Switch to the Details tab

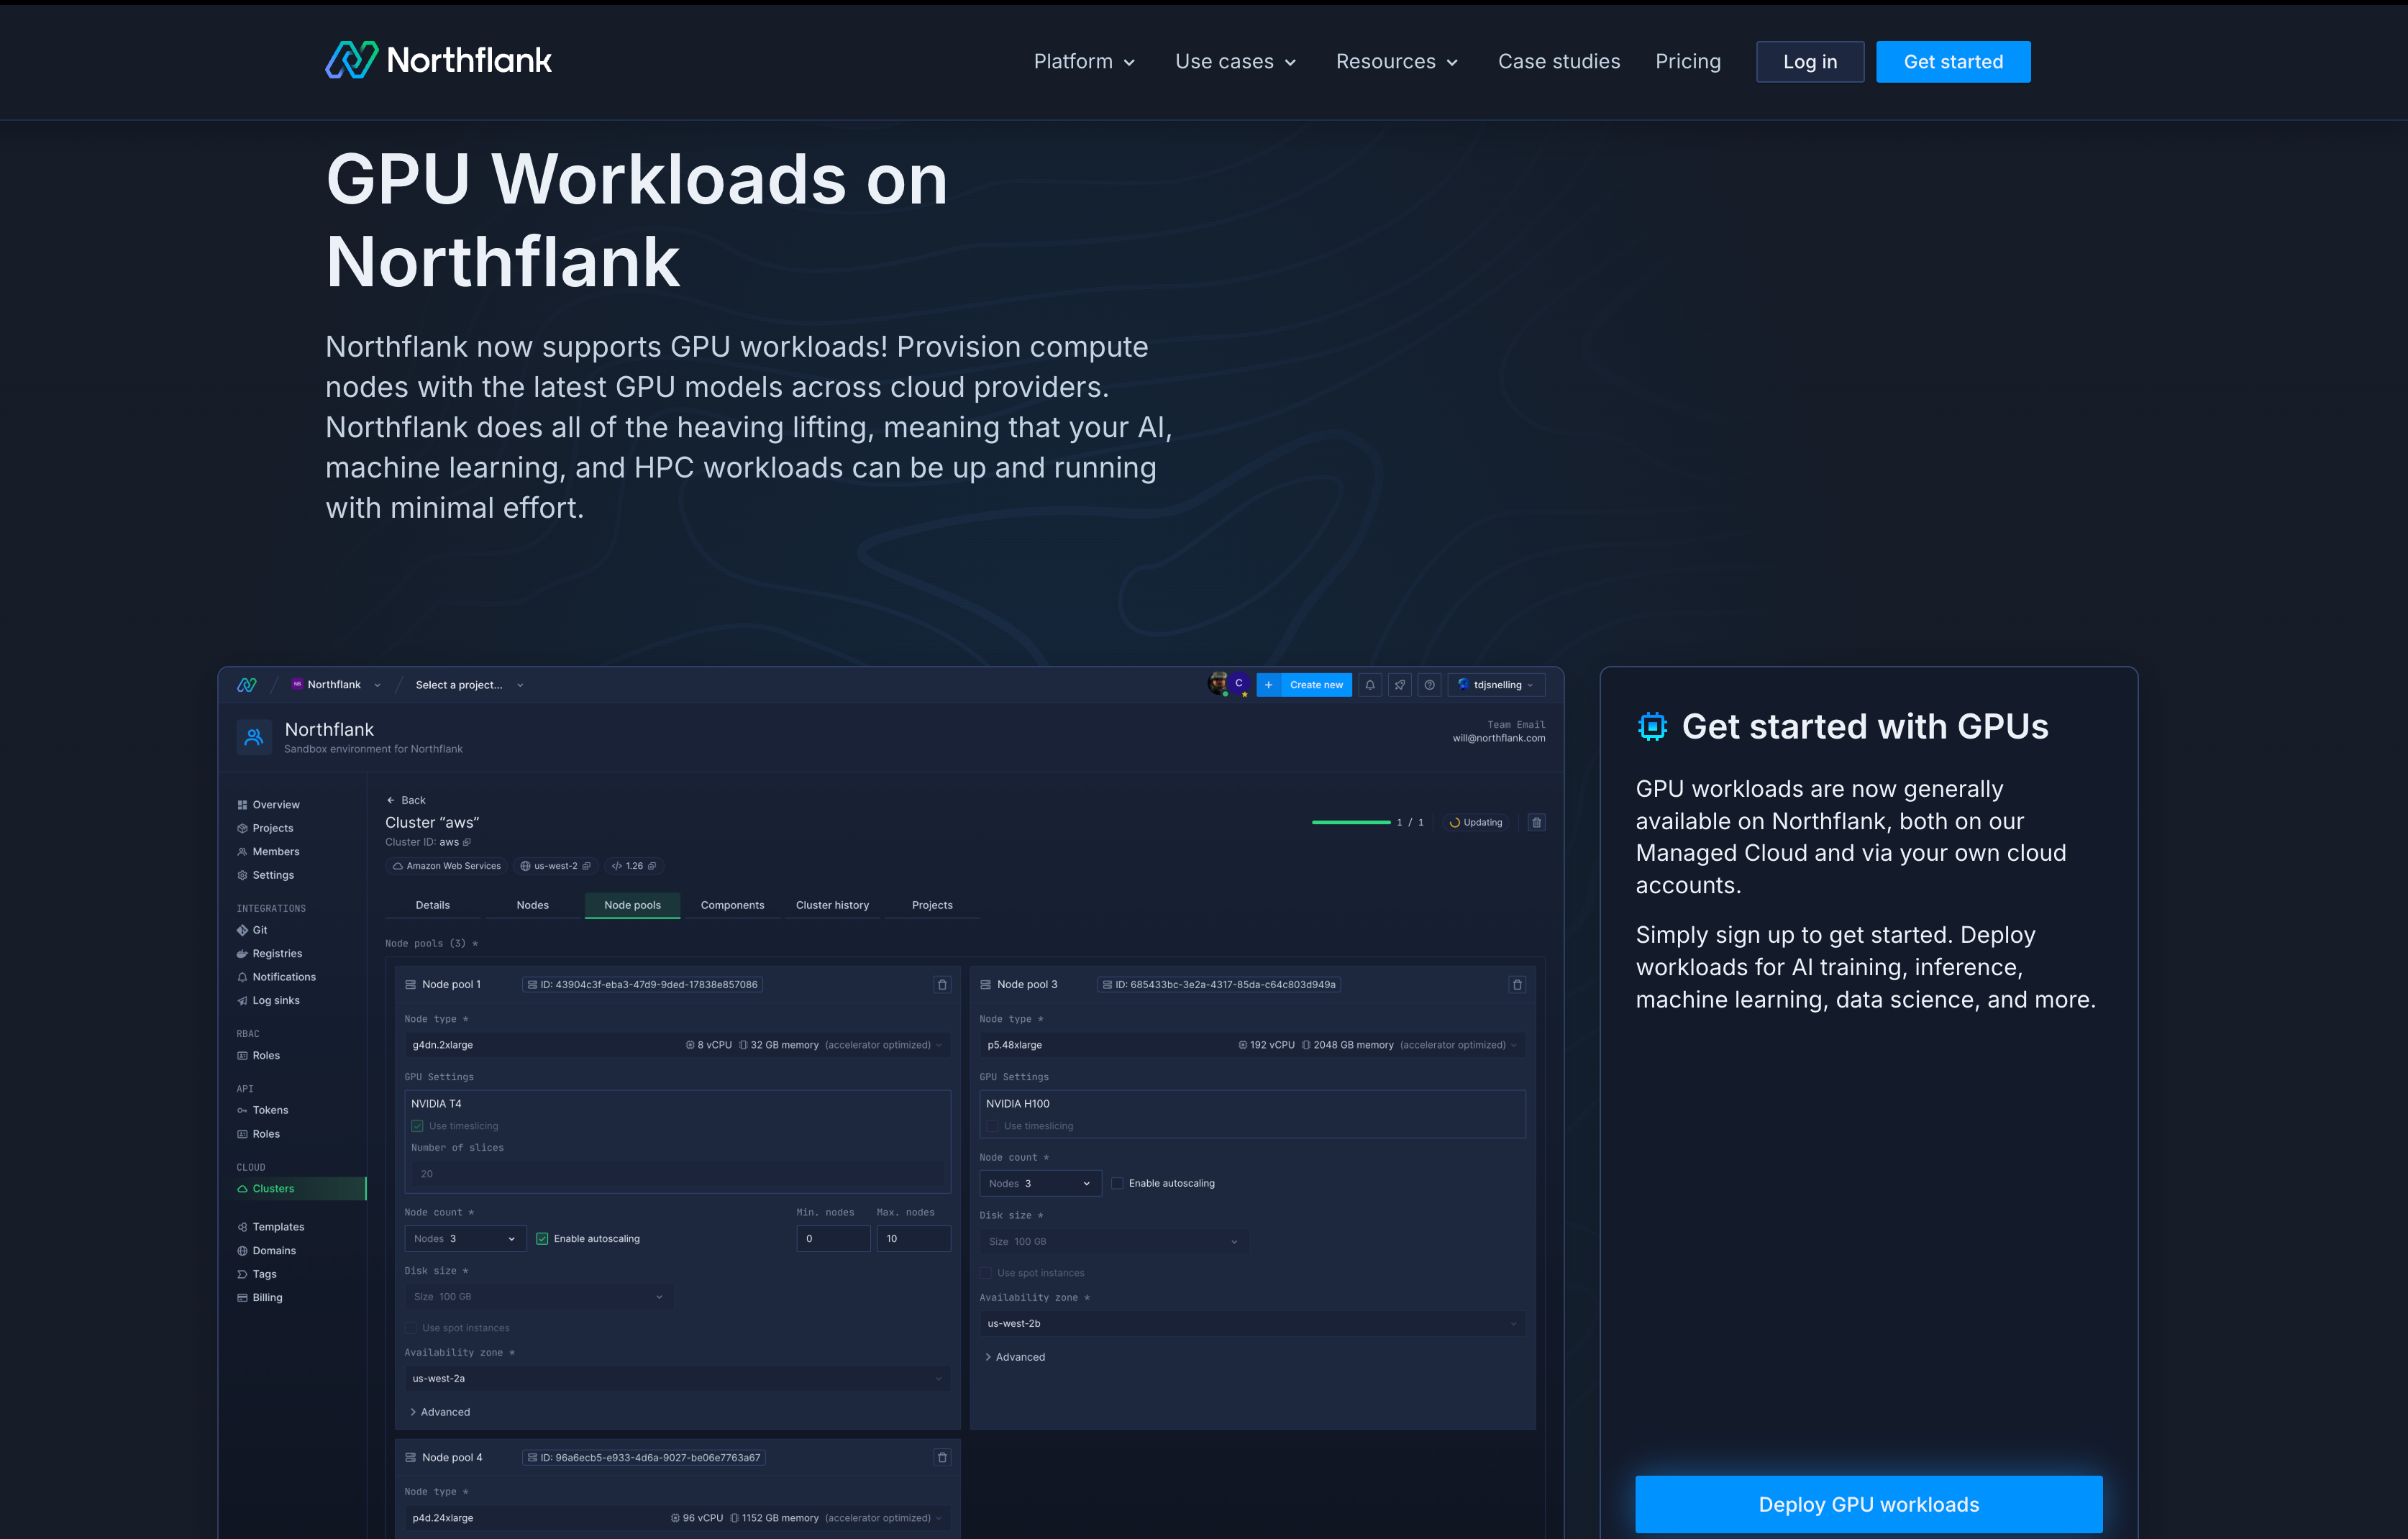click(x=433, y=906)
